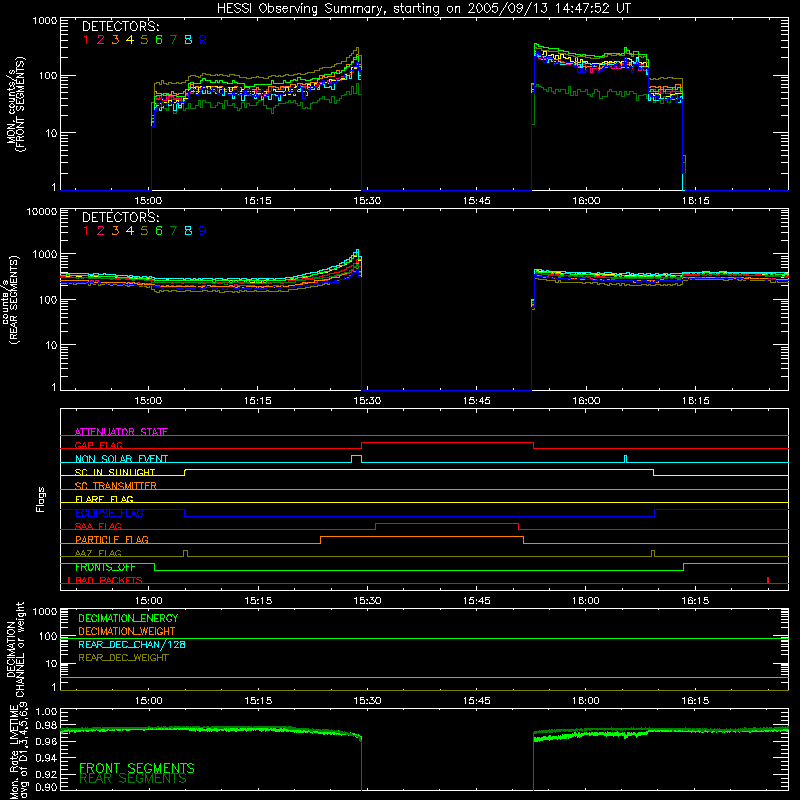Click the red BAD_PACKETS tick mark near plot end
Screen dimensions: 800x800
coord(768,580)
